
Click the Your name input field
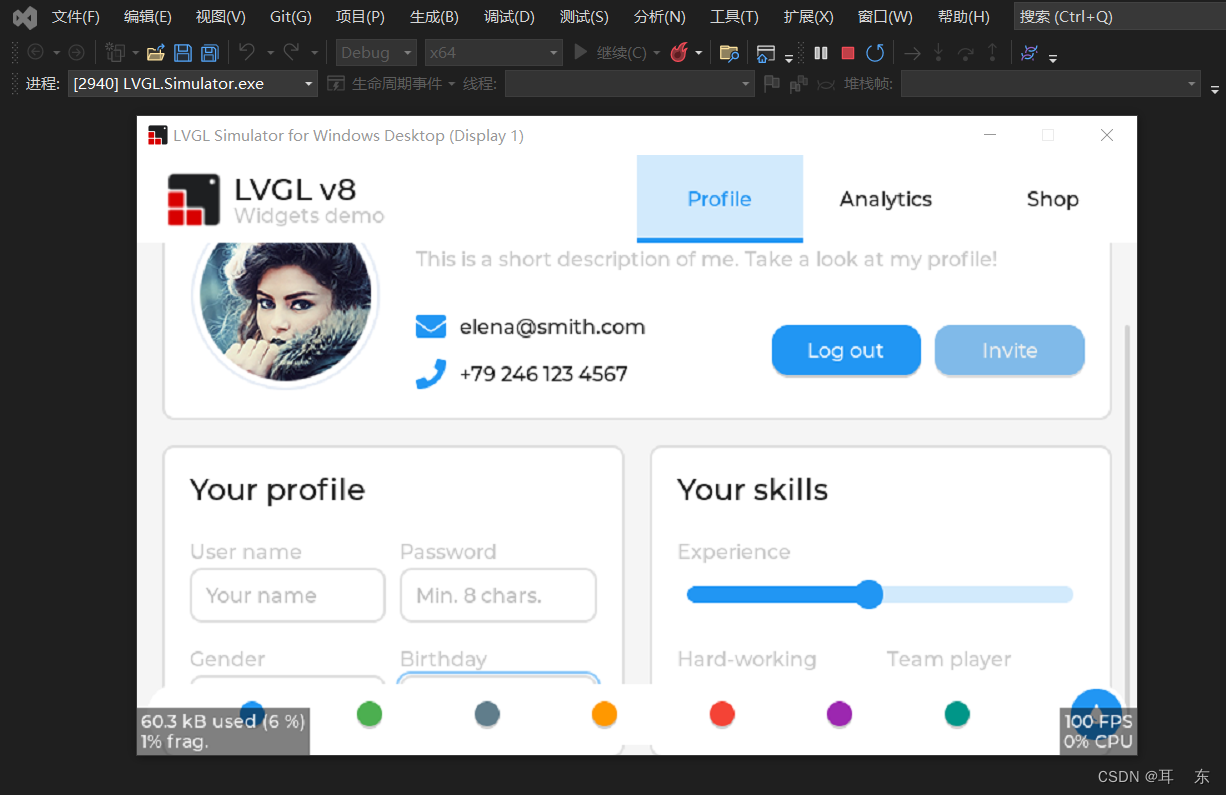287,595
